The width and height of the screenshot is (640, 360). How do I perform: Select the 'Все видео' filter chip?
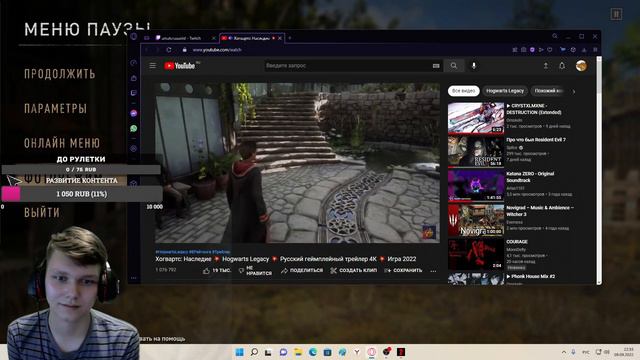click(463, 91)
